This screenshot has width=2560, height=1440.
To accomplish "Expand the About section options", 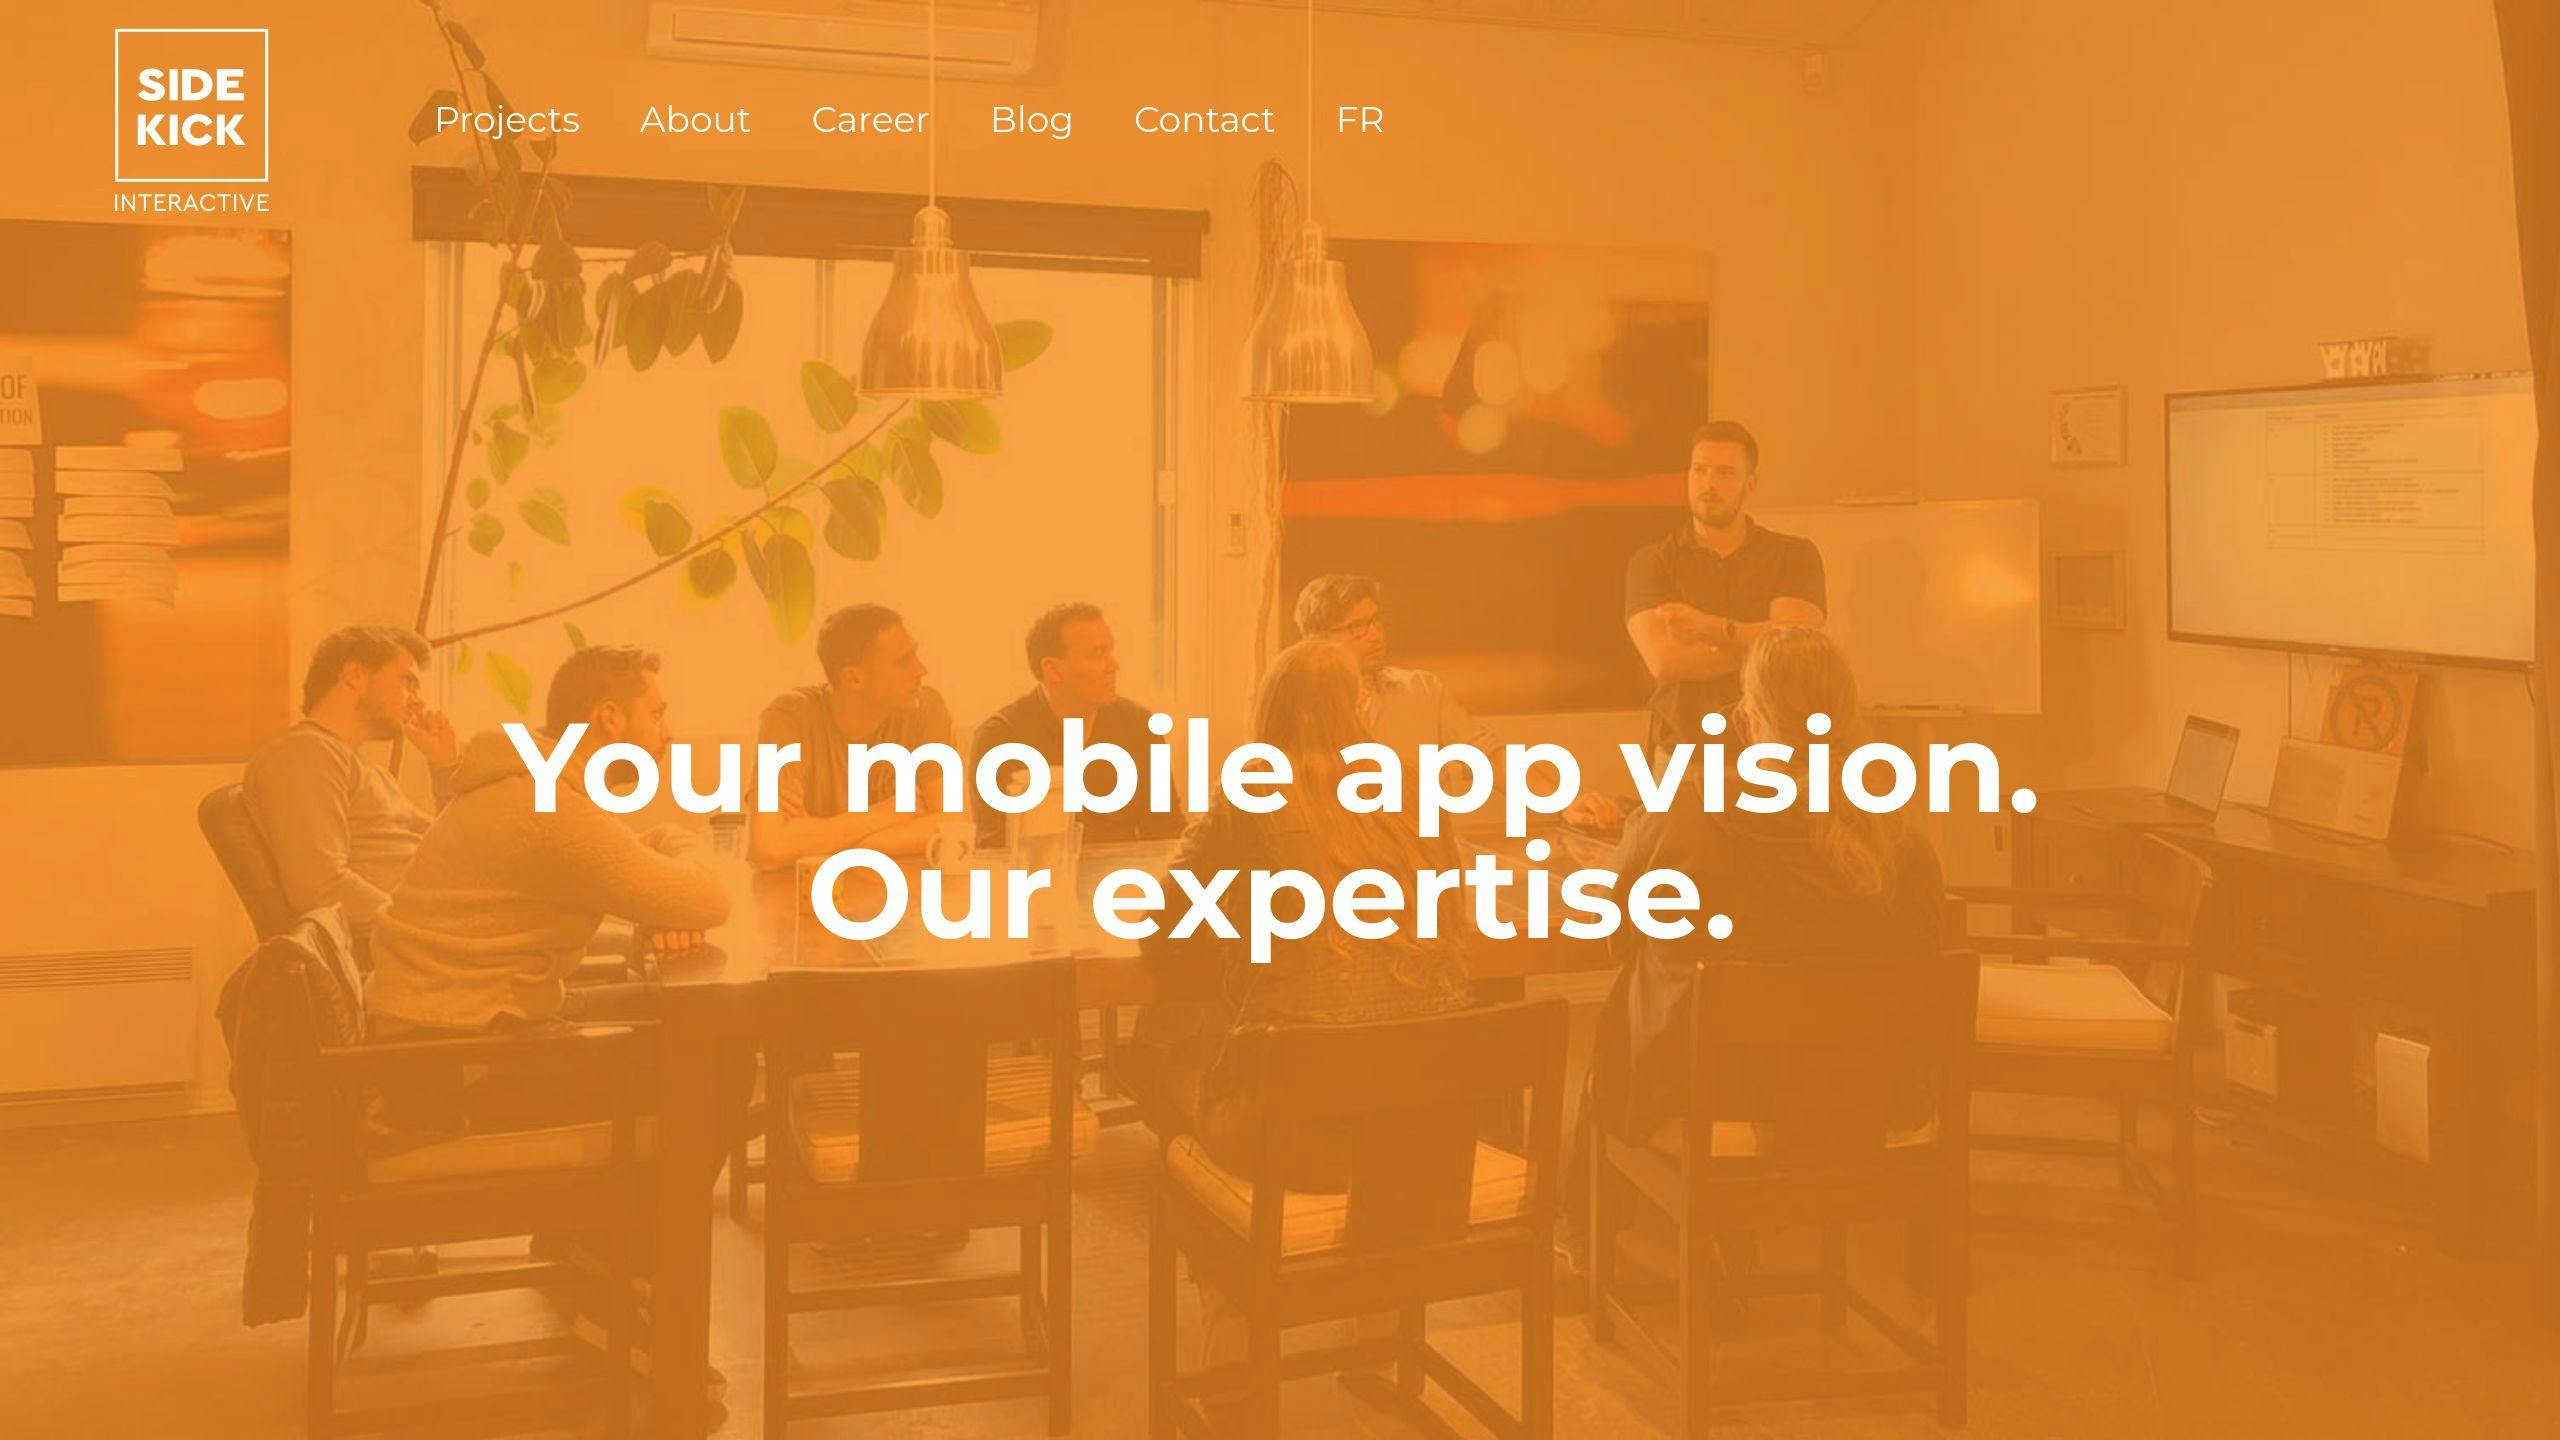I will coord(695,120).
